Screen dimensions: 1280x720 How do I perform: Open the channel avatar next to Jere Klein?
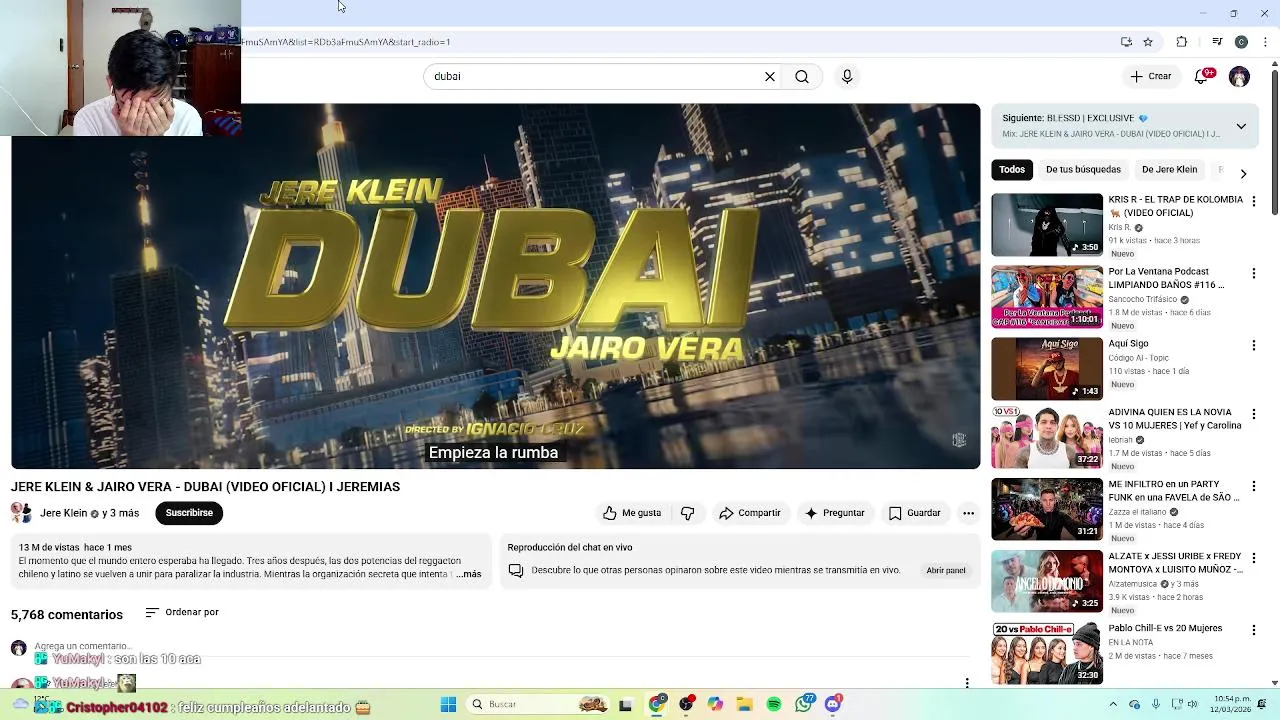pos(21,513)
